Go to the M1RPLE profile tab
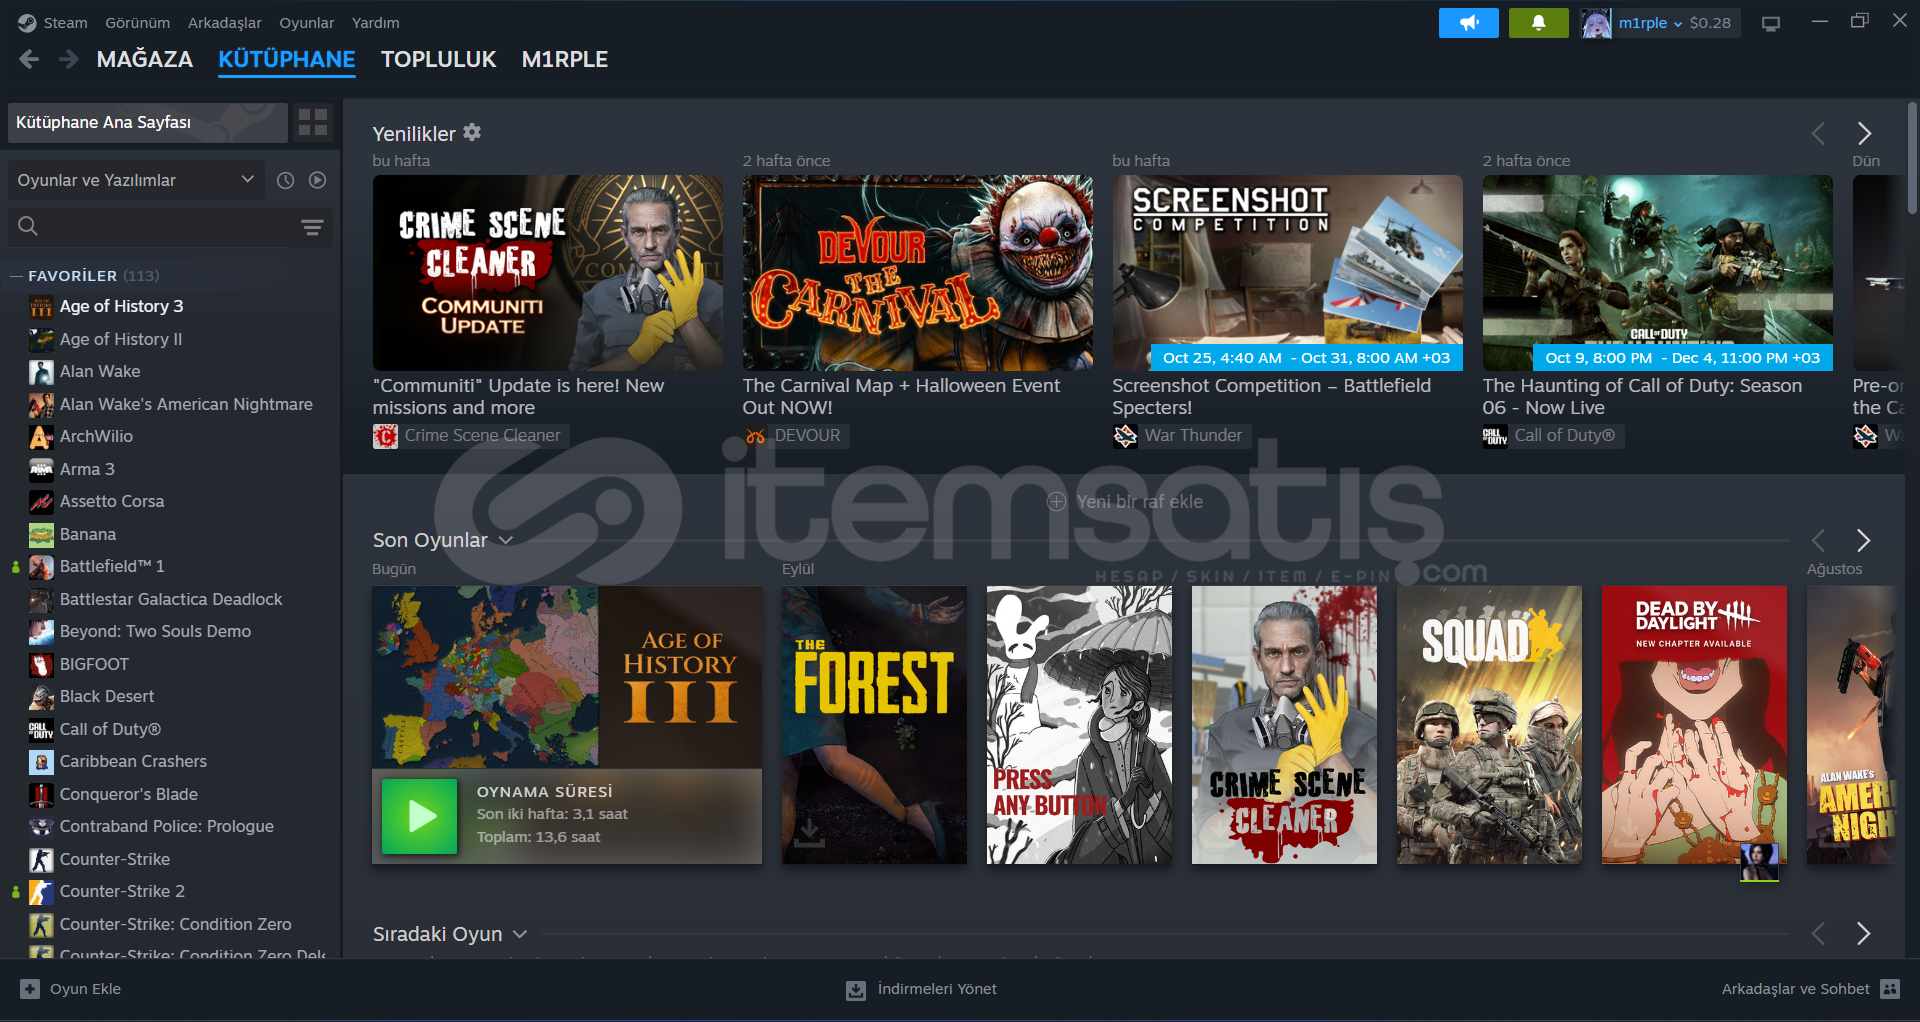Screen dimensions: 1920x1022 coord(565,60)
